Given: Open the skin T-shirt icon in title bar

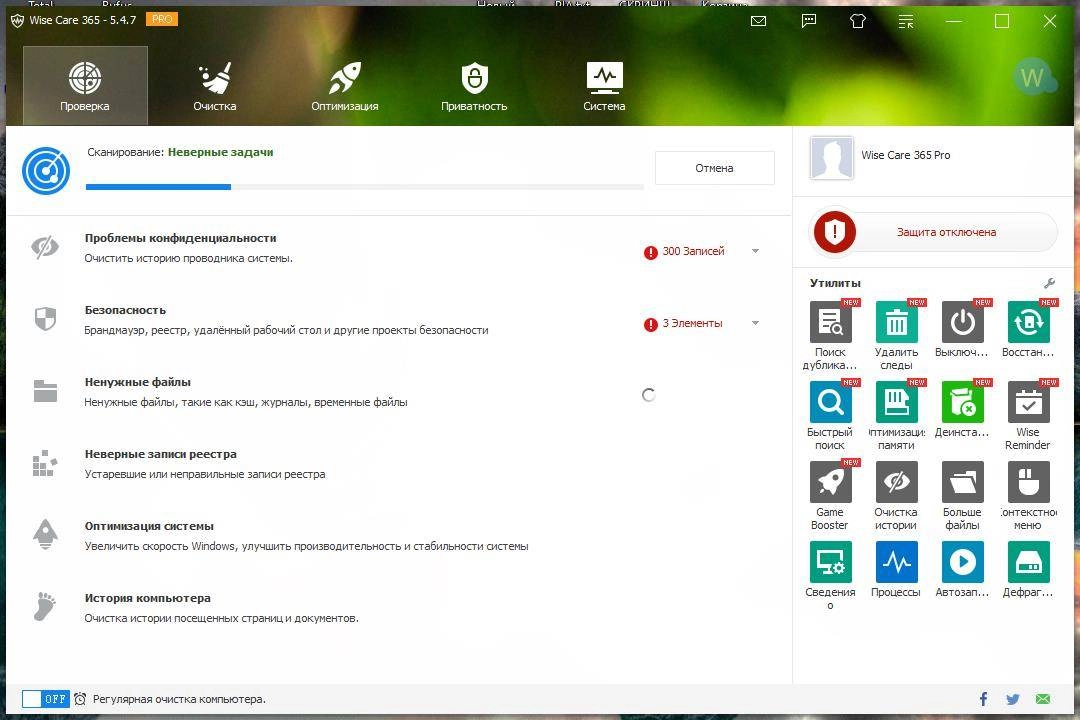Looking at the screenshot, I should 858,21.
